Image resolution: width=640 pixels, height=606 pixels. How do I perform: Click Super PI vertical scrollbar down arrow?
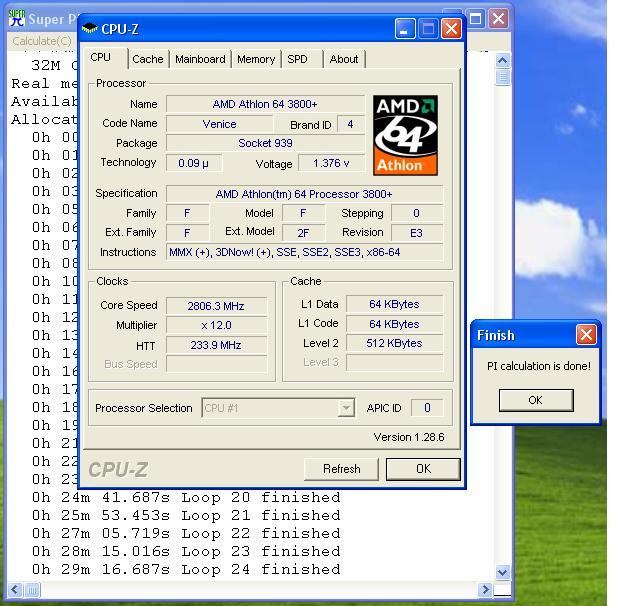click(503, 572)
